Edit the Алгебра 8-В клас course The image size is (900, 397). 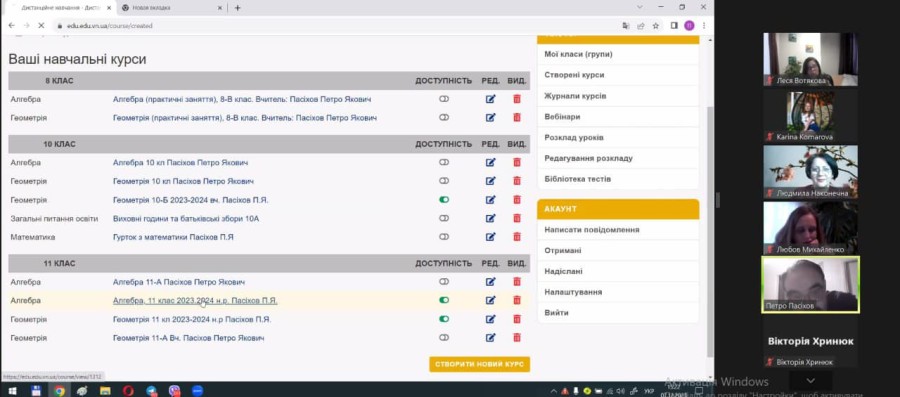[490, 99]
